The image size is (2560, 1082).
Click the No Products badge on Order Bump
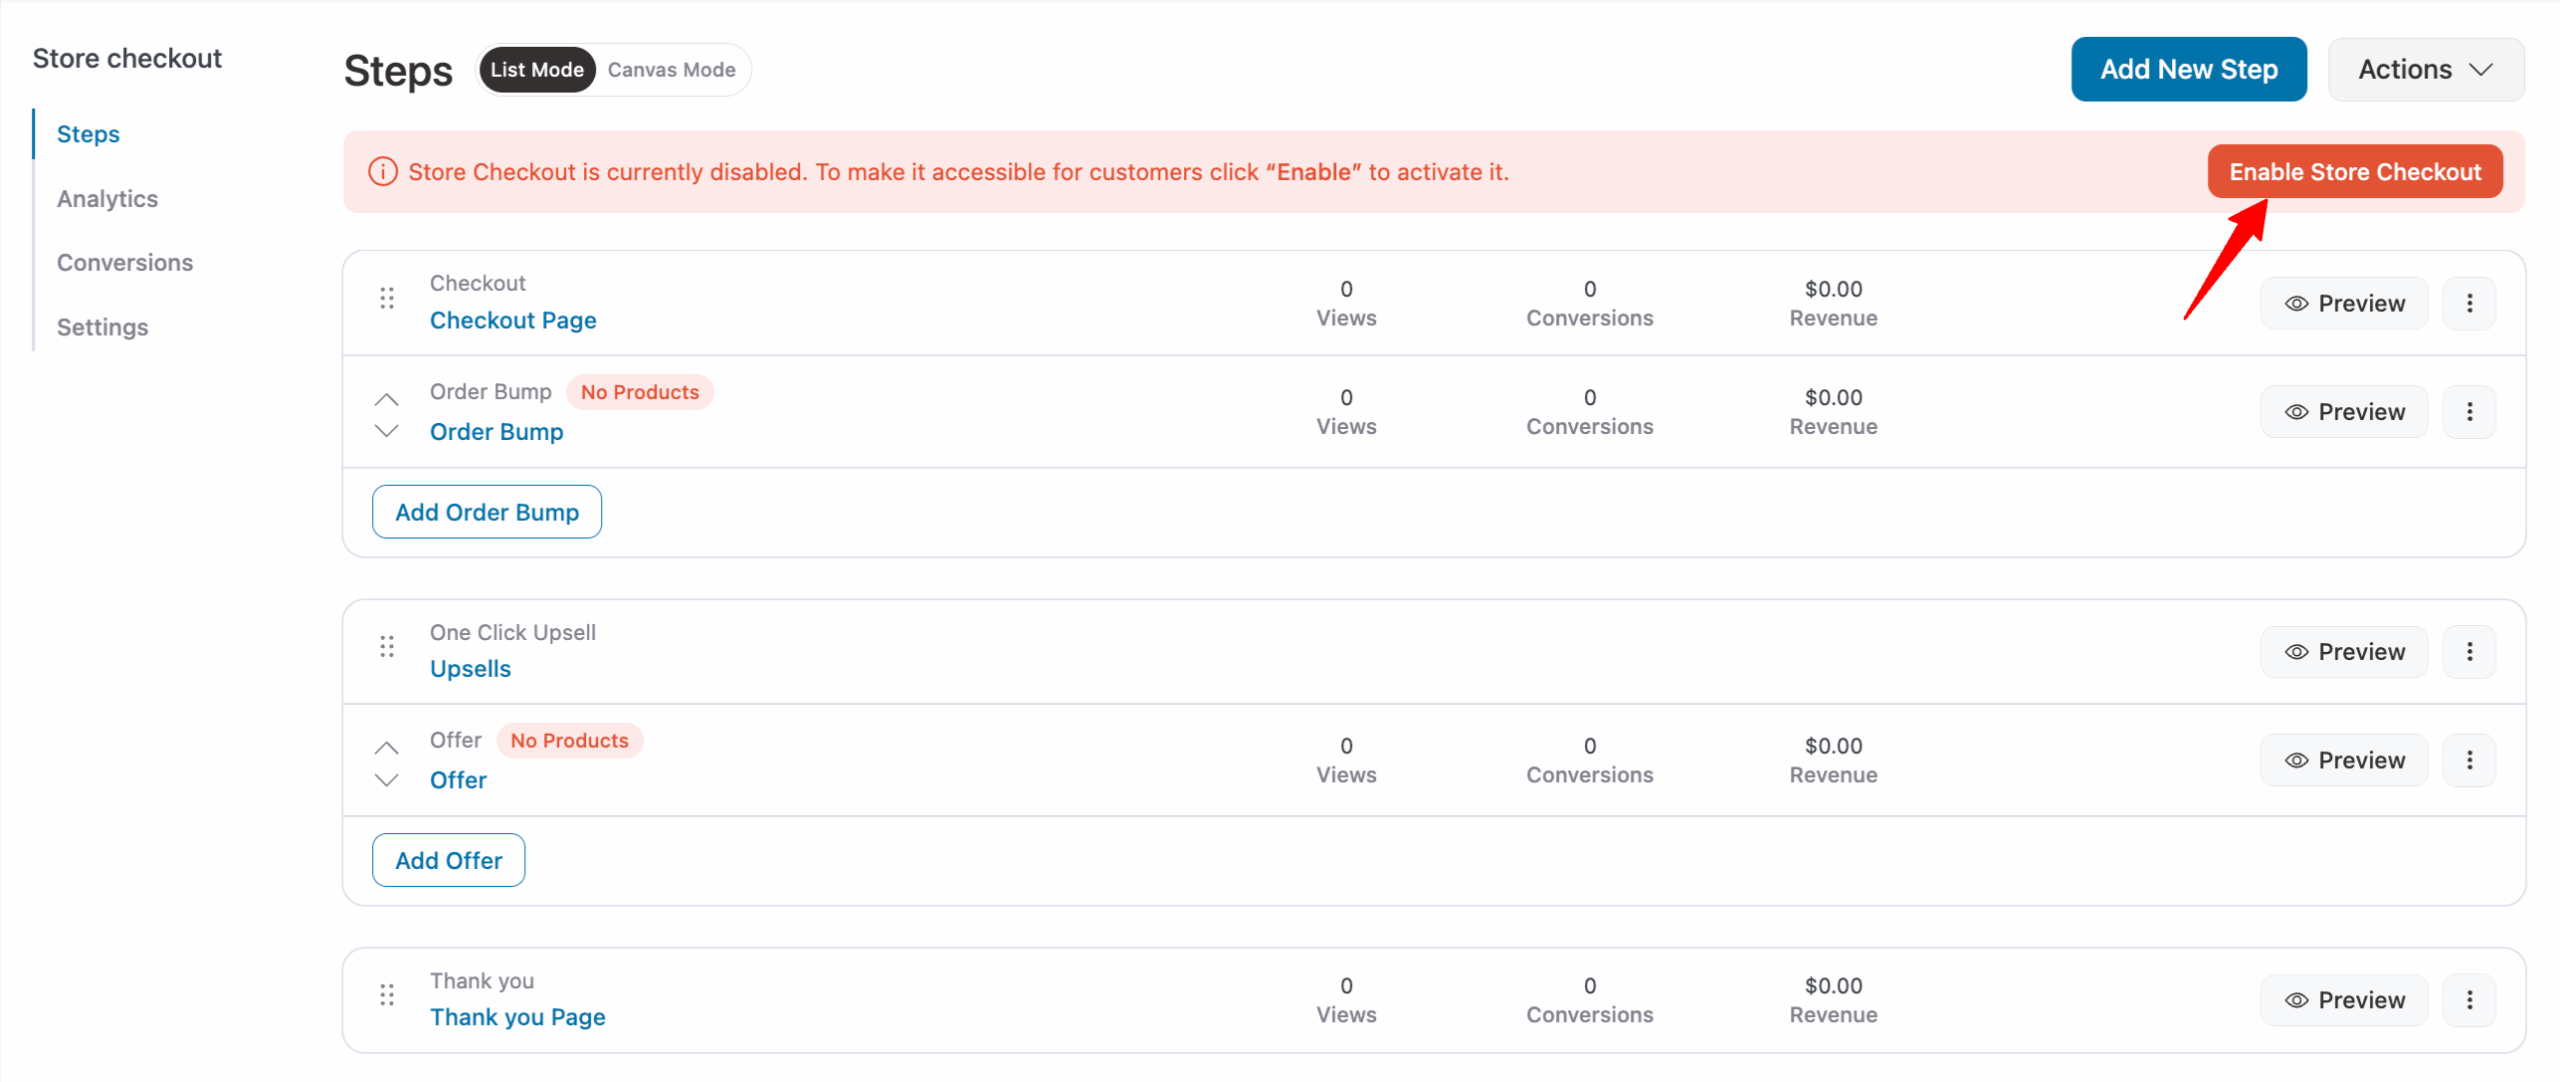640,392
